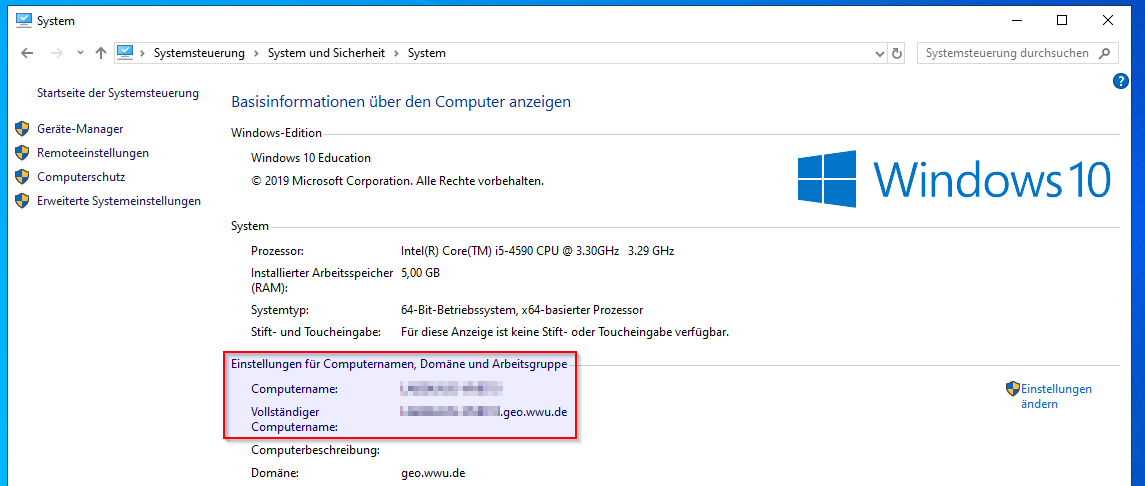This screenshot has width=1145, height=486.
Task: Open Startseite der Systemsteuerung link
Action: pyautogui.click(x=118, y=93)
